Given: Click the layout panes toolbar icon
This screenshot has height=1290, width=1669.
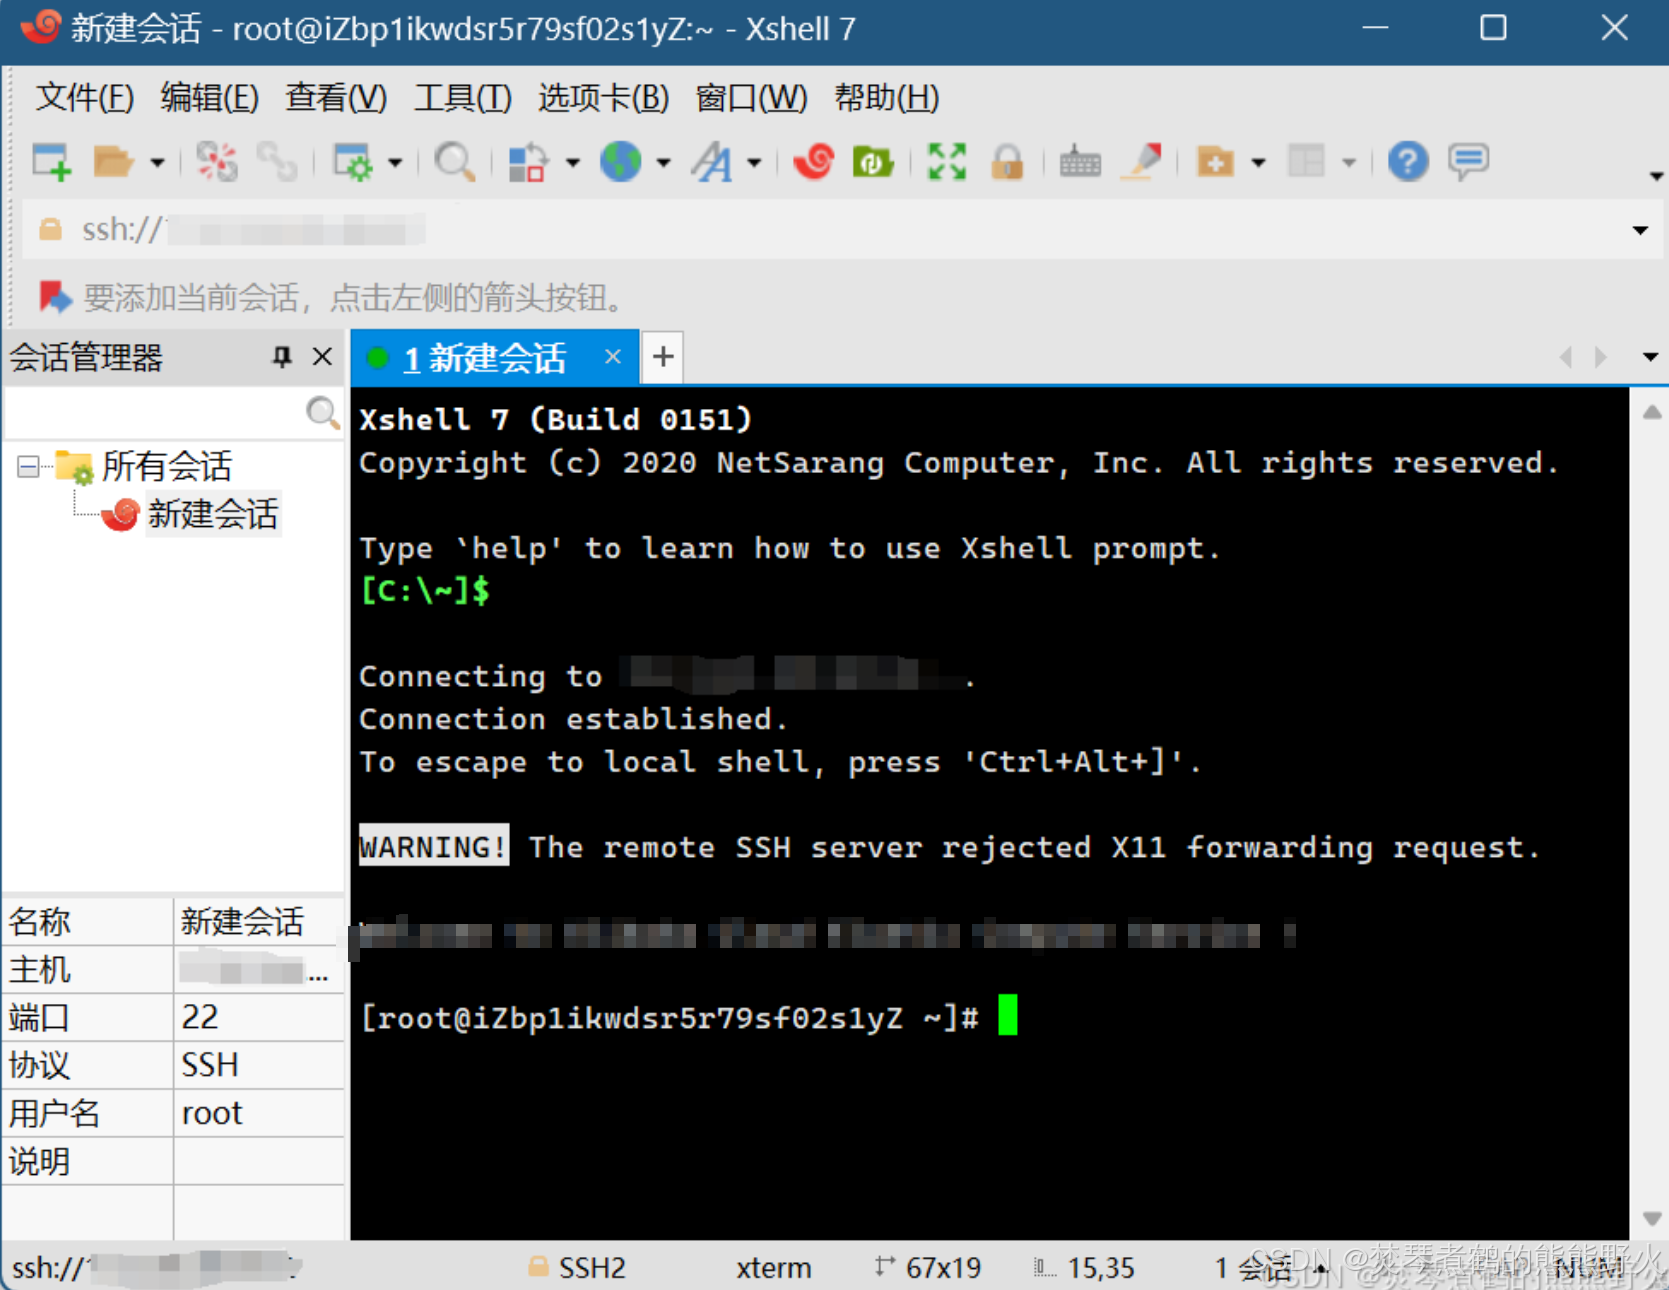Looking at the screenshot, I should click(x=1306, y=161).
